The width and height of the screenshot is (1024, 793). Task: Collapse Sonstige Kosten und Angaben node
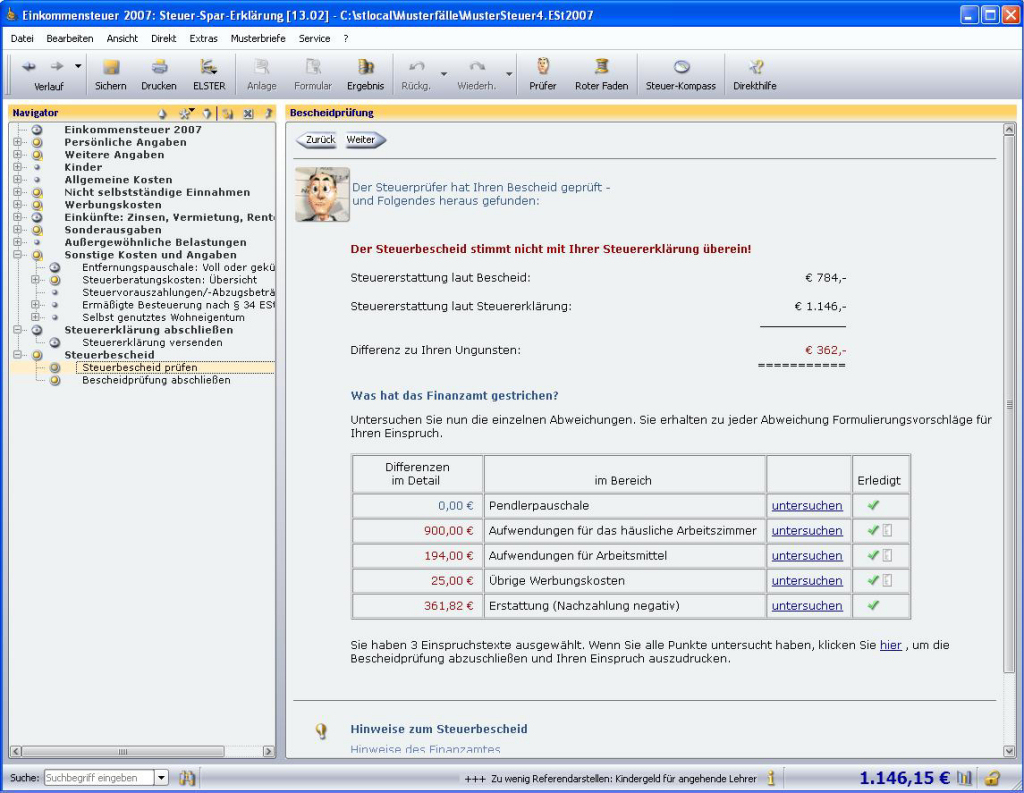click(18, 255)
